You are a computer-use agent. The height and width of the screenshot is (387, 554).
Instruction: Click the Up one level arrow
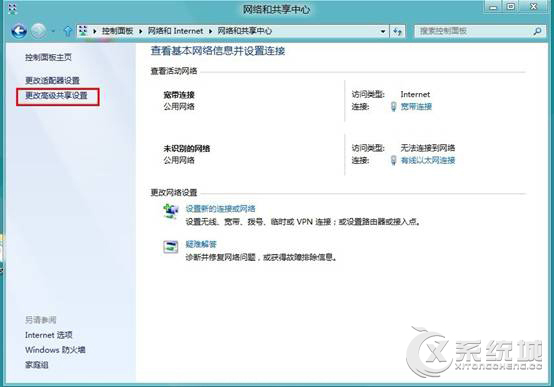pos(67,31)
